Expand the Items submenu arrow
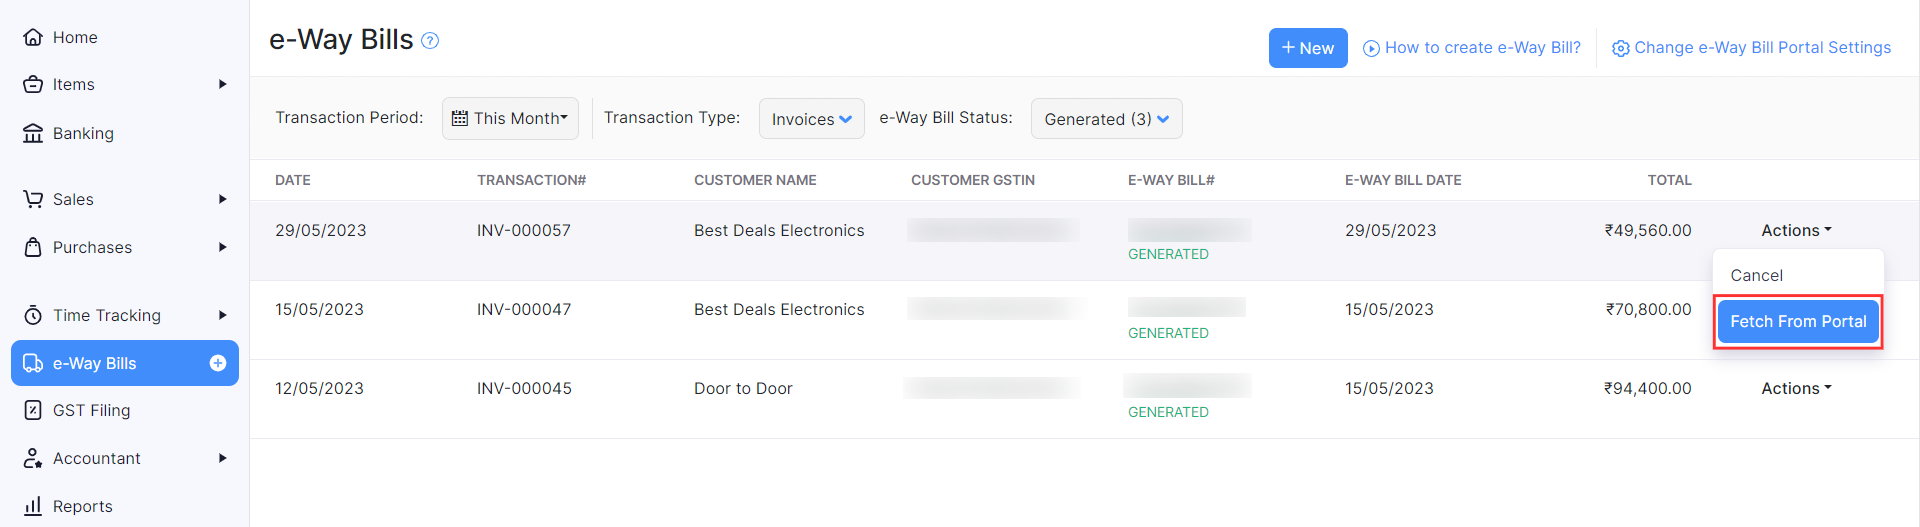This screenshot has height=527, width=1920. (x=222, y=84)
